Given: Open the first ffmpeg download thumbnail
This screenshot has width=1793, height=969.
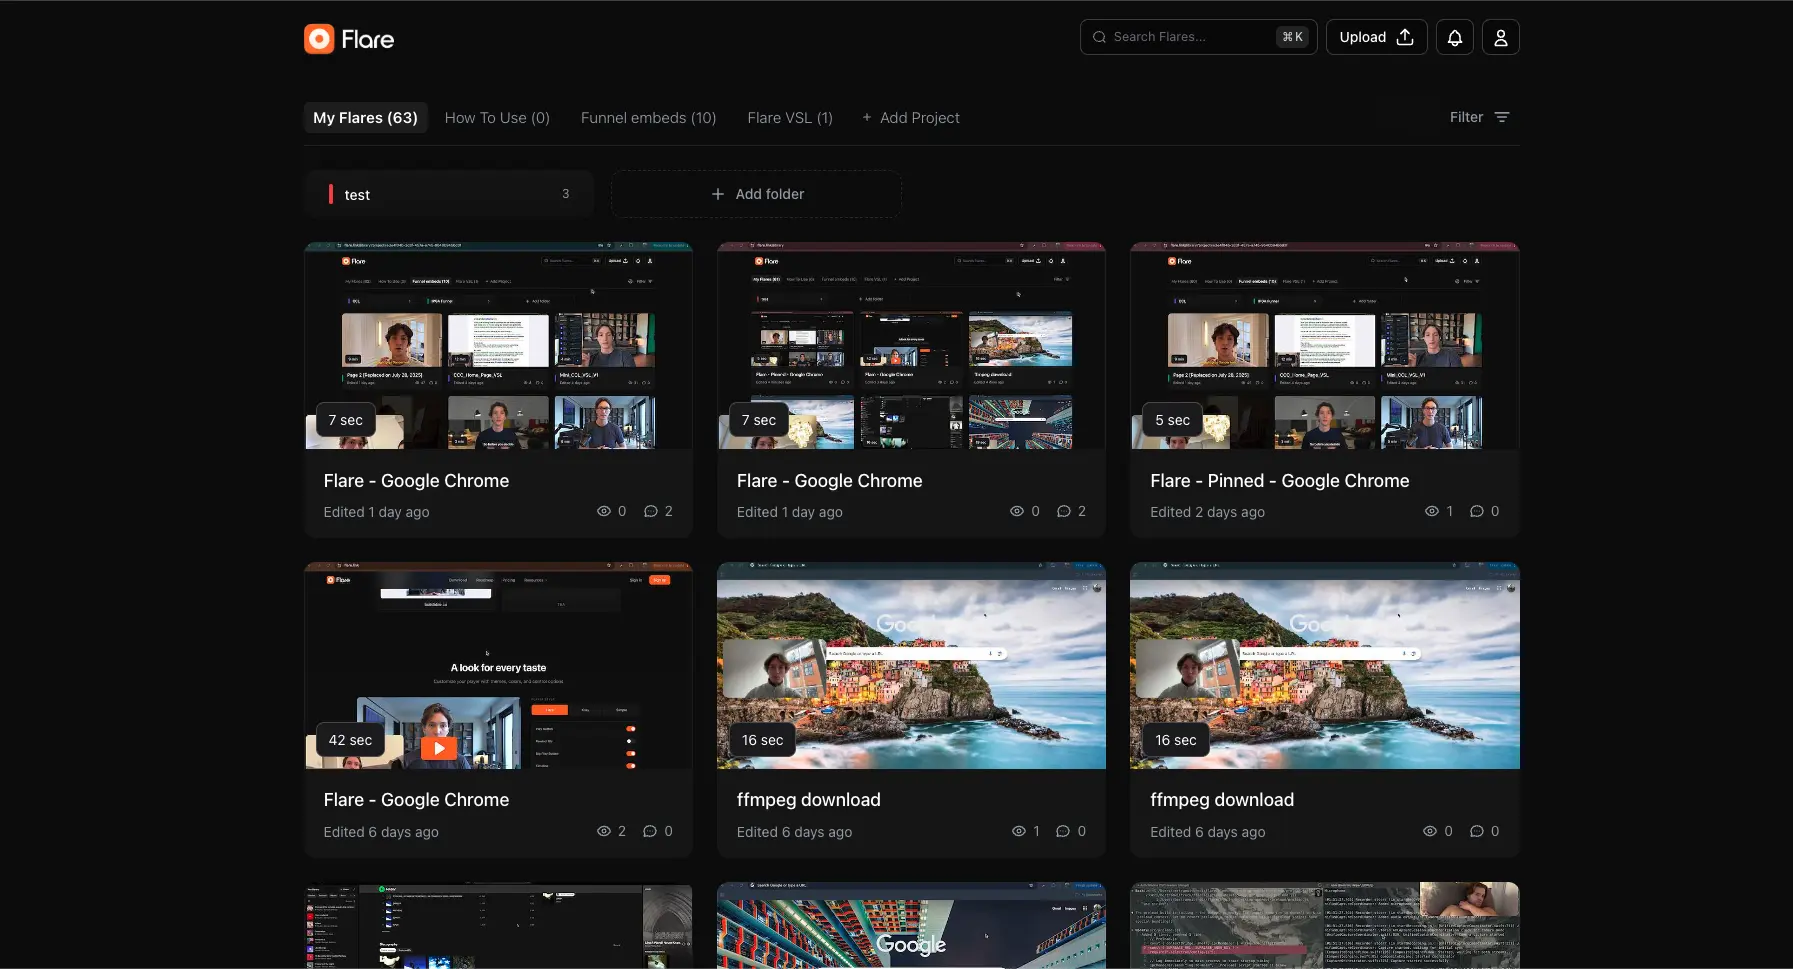Looking at the screenshot, I should (x=911, y=665).
